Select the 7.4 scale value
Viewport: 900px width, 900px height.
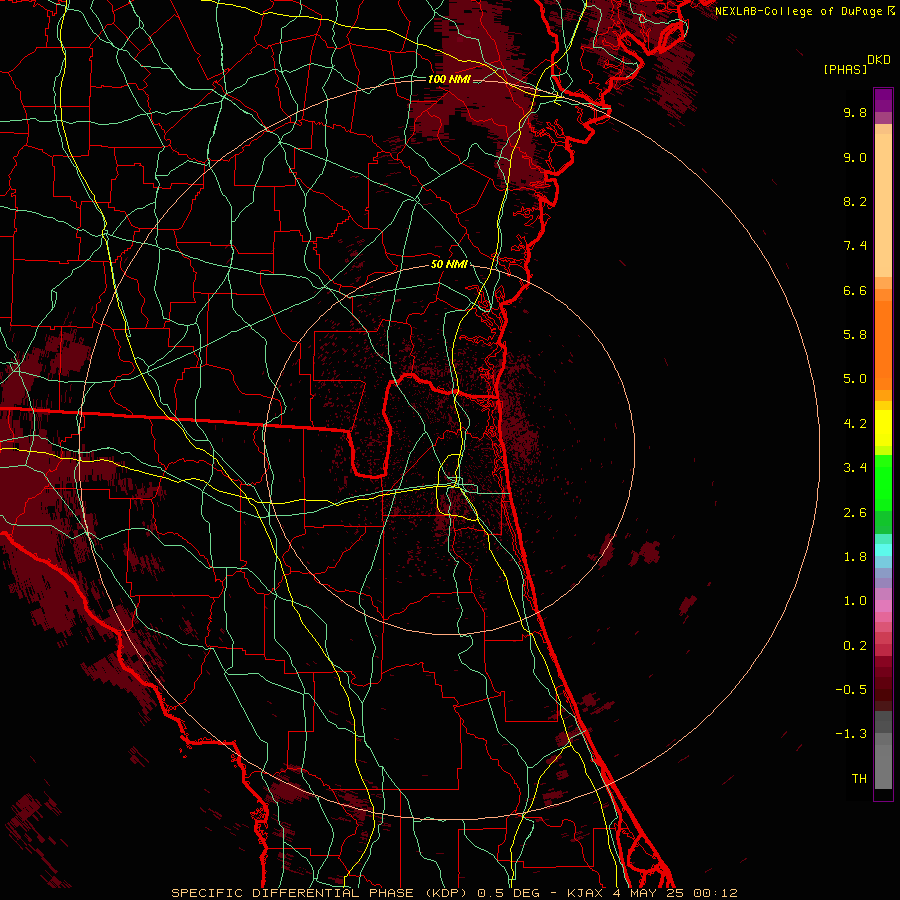click(x=855, y=246)
